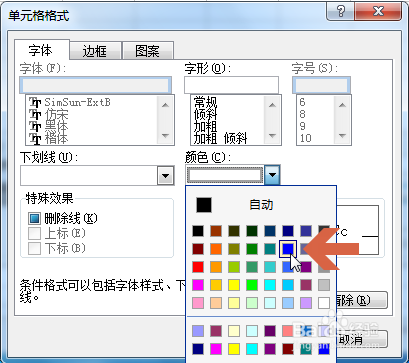This screenshot has height=363, width=409.
Task: Pick the periwinkle swatch below the divider
Action: (198, 331)
